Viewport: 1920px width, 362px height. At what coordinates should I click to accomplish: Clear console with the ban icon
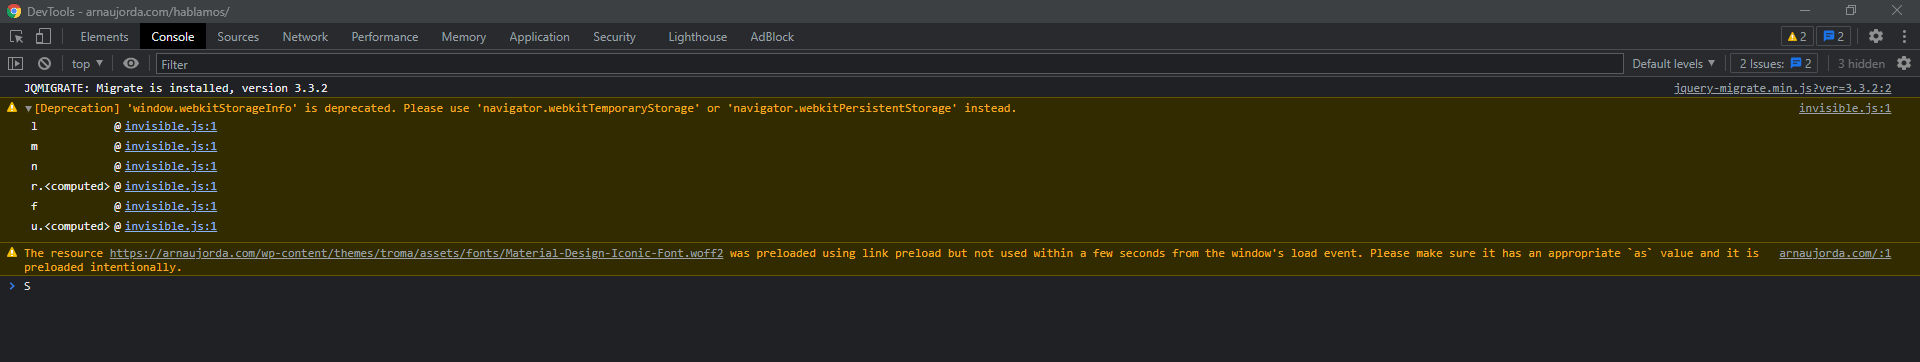(x=44, y=63)
